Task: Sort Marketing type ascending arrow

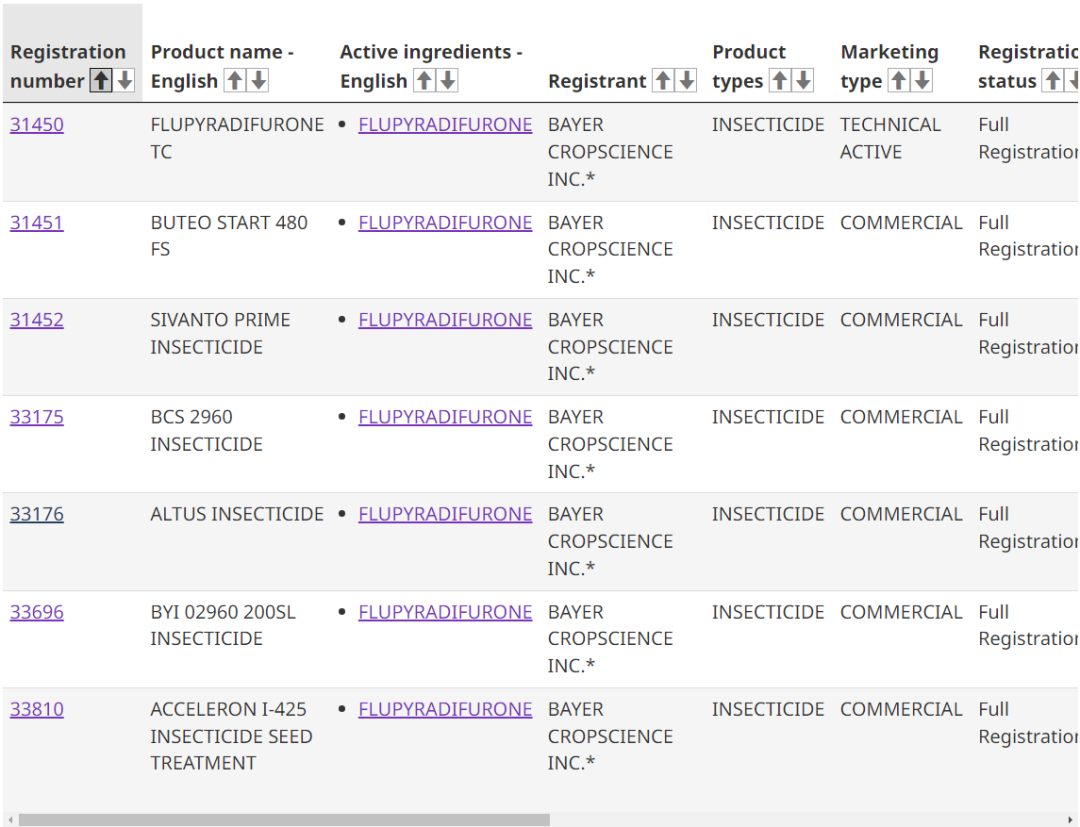Action: pos(899,81)
